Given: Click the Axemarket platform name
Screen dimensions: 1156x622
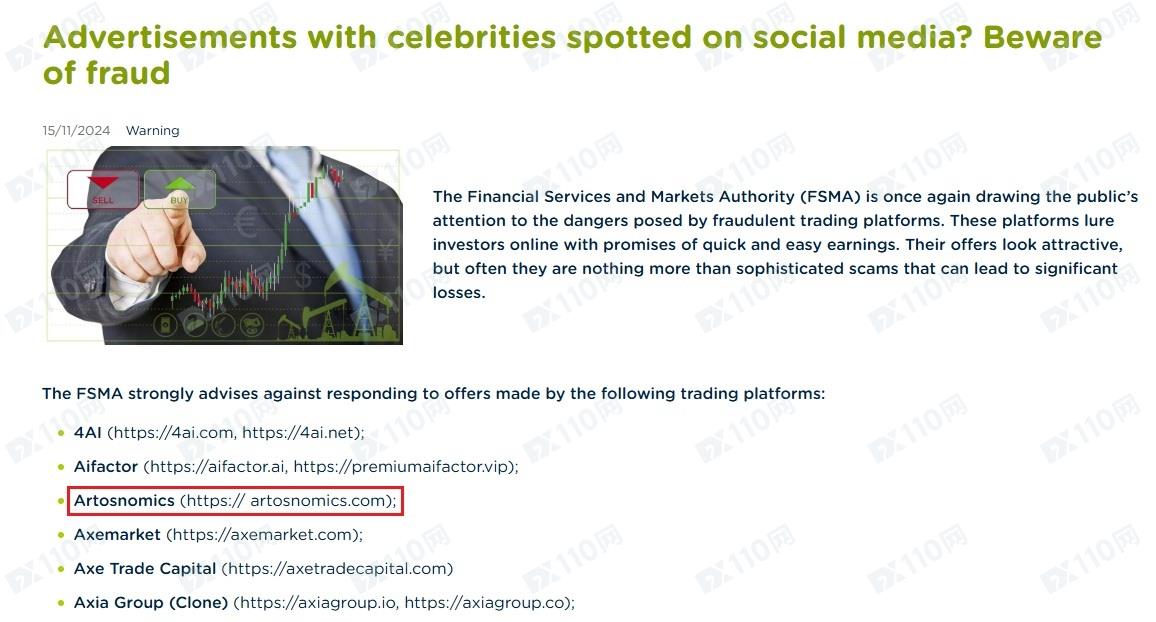Looking at the screenshot, I should pyautogui.click(x=116, y=534).
